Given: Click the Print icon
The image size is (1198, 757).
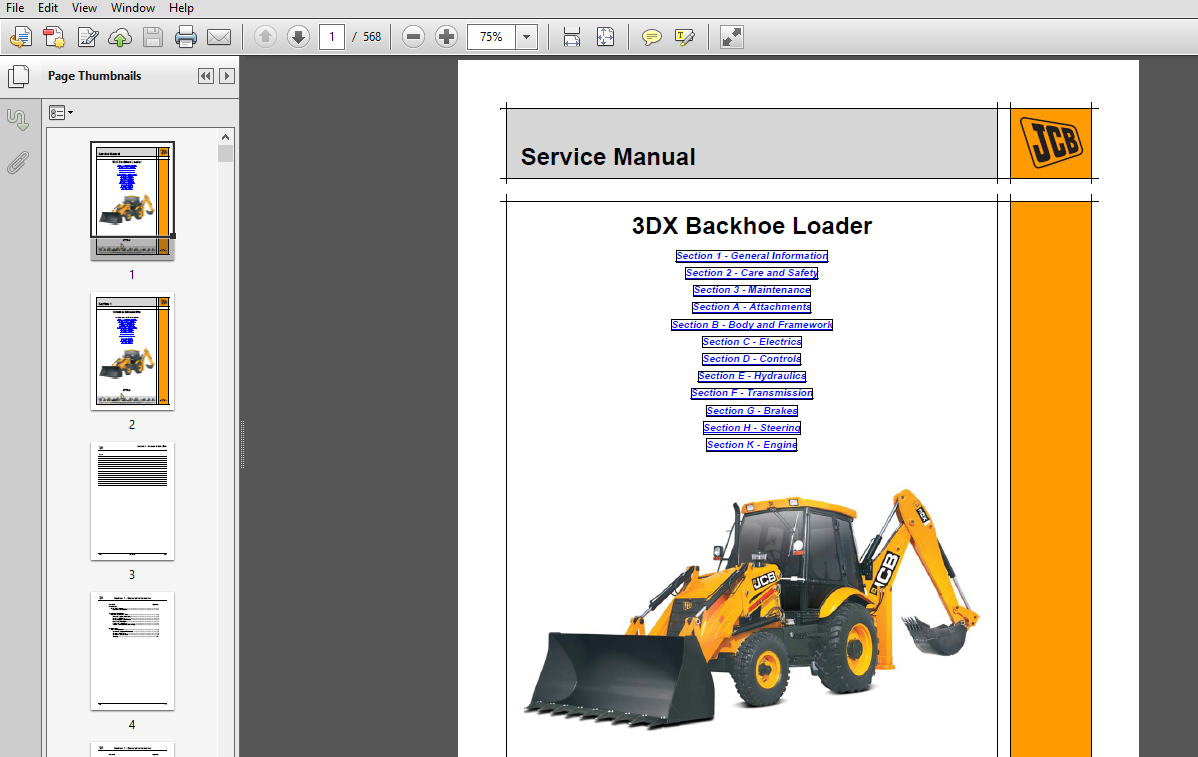Looking at the screenshot, I should pyautogui.click(x=186, y=37).
